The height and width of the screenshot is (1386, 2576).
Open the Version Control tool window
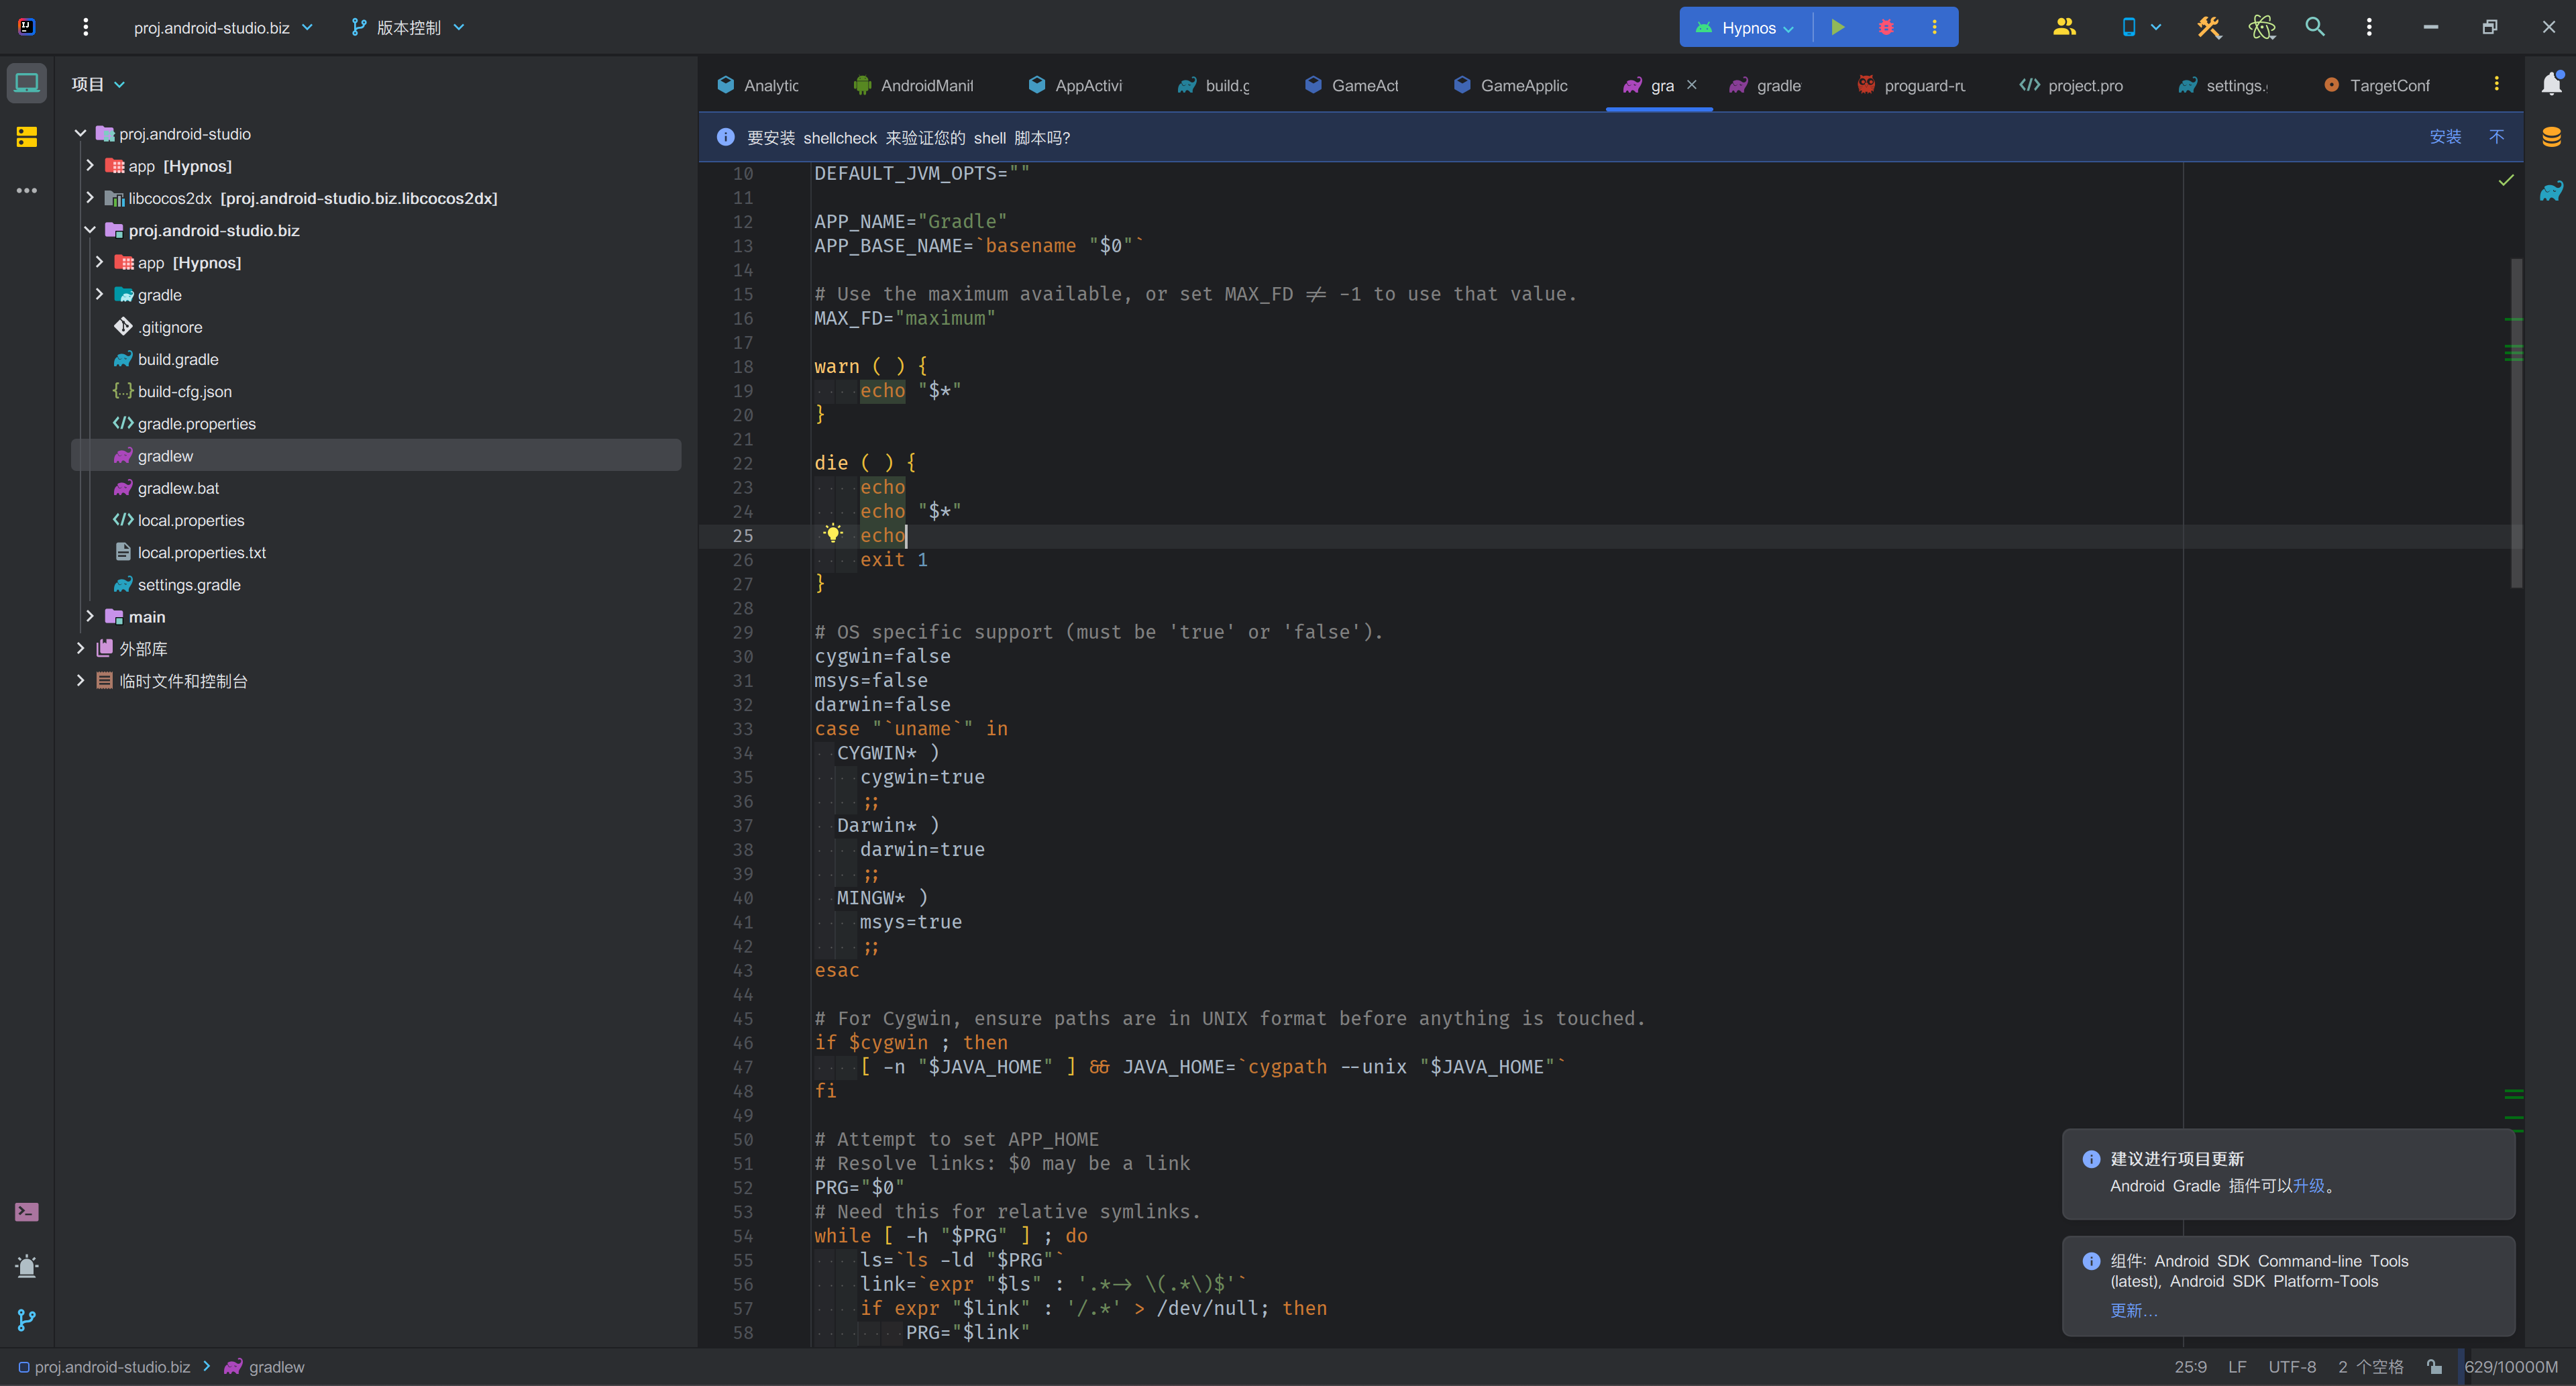[x=27, y=1320]
